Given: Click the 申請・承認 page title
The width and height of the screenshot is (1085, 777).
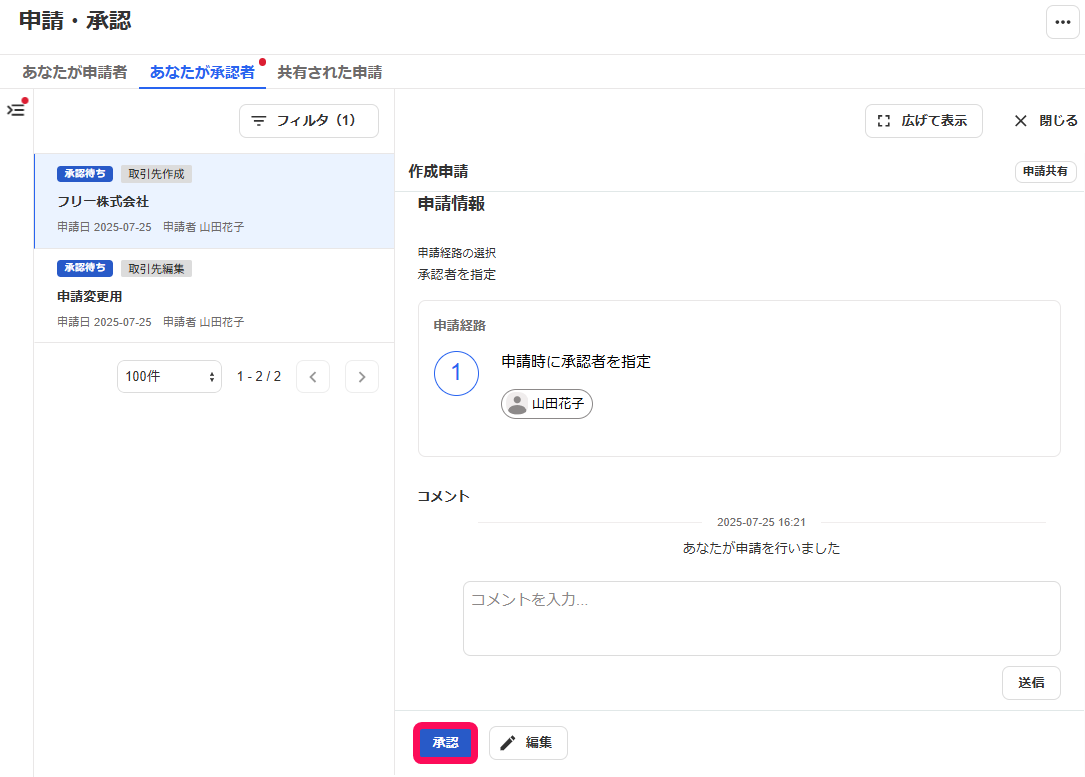Looking at the screenshot, I should [x=75, y=21].
